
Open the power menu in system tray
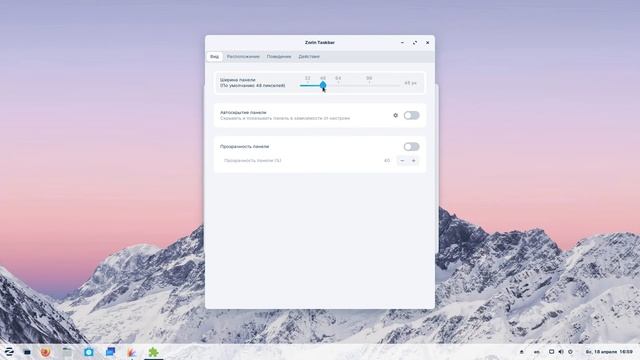571,352
